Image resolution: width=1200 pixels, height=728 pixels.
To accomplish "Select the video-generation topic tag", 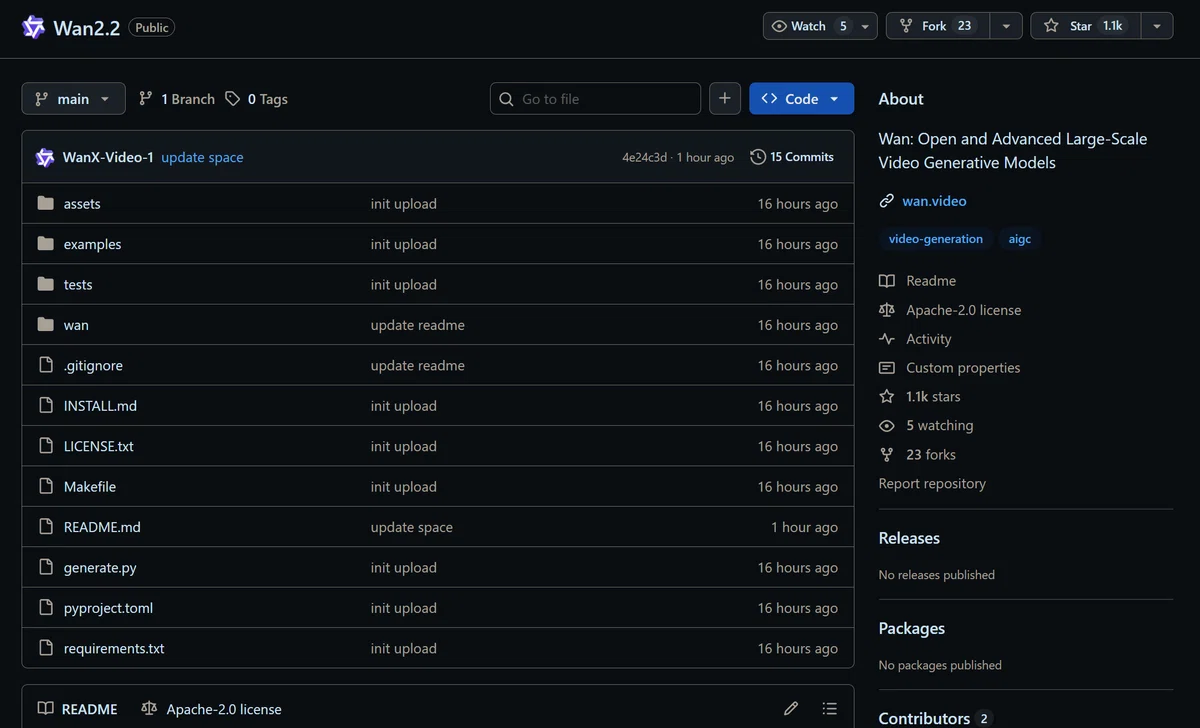I will coord(936,239).
